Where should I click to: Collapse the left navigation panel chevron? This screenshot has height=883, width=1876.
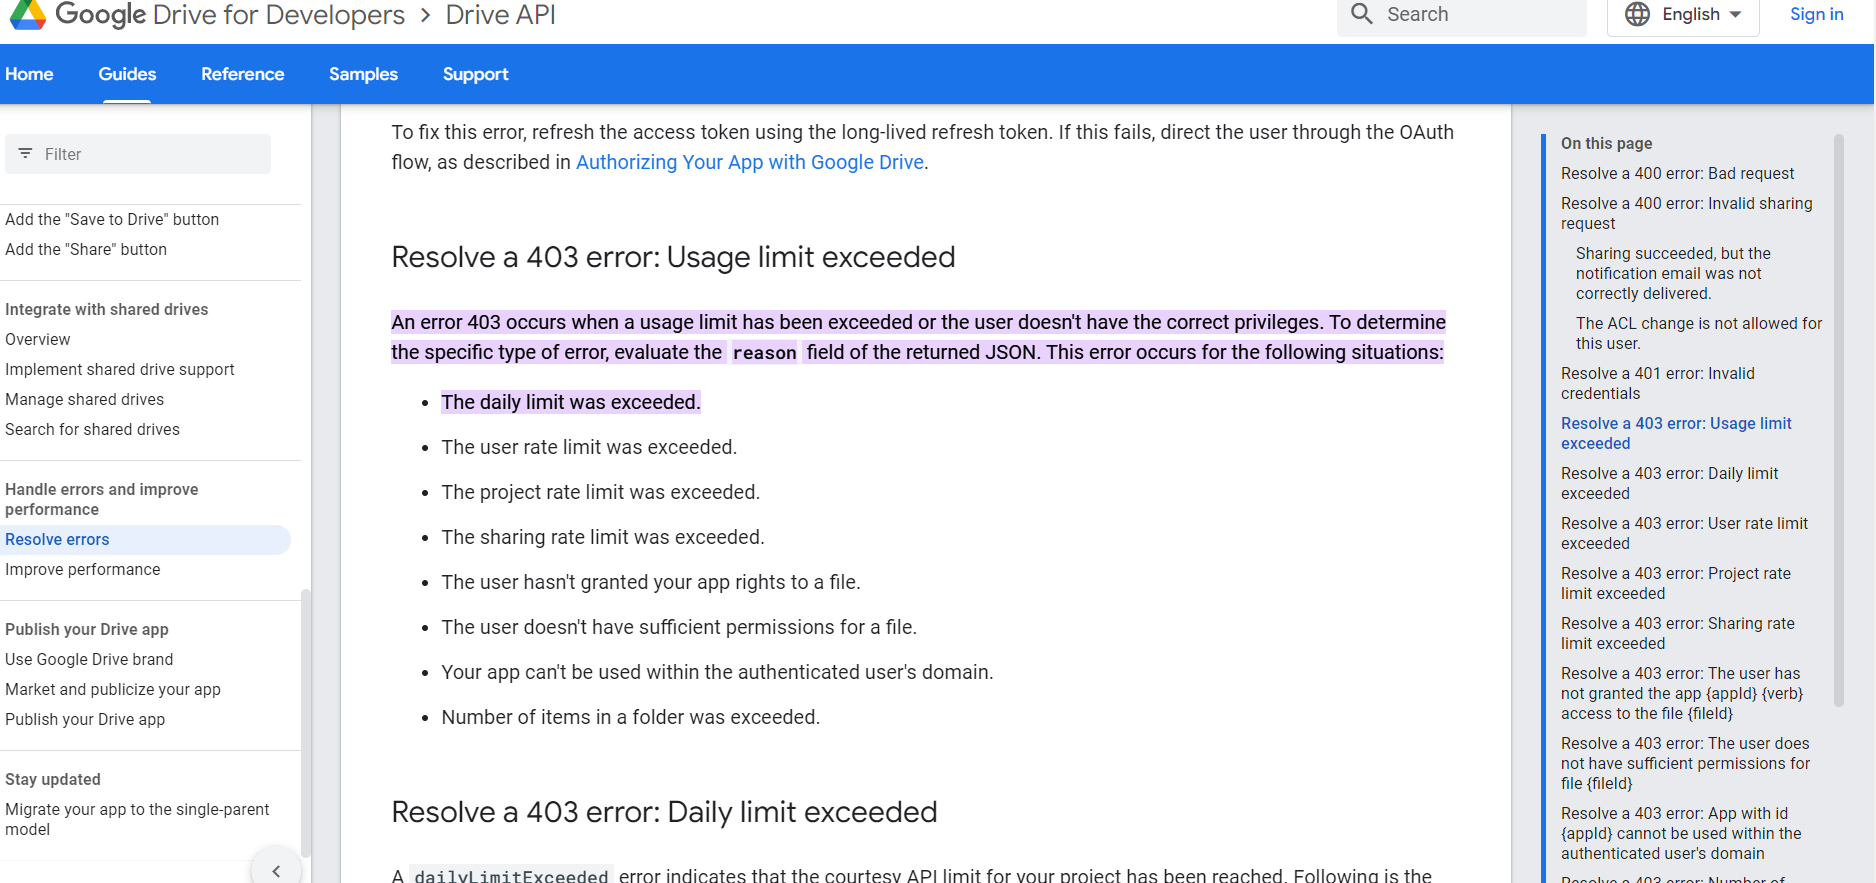point(276,870)
